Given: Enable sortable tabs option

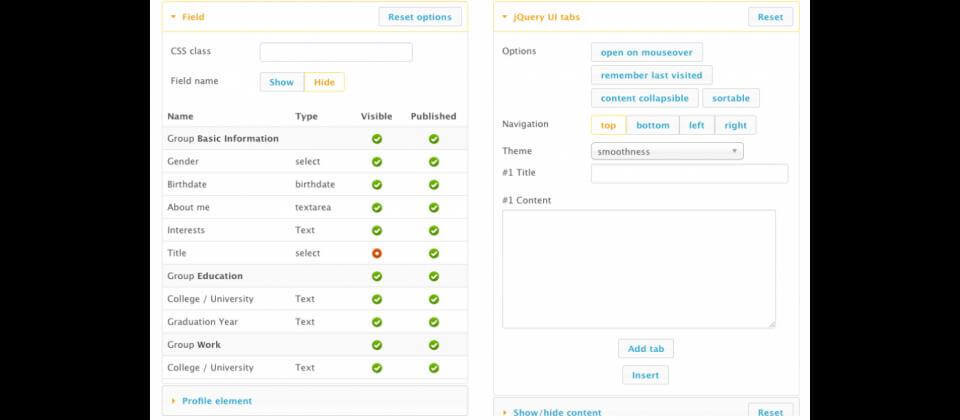Looking at the screenshot, I should tap(730, 98).
